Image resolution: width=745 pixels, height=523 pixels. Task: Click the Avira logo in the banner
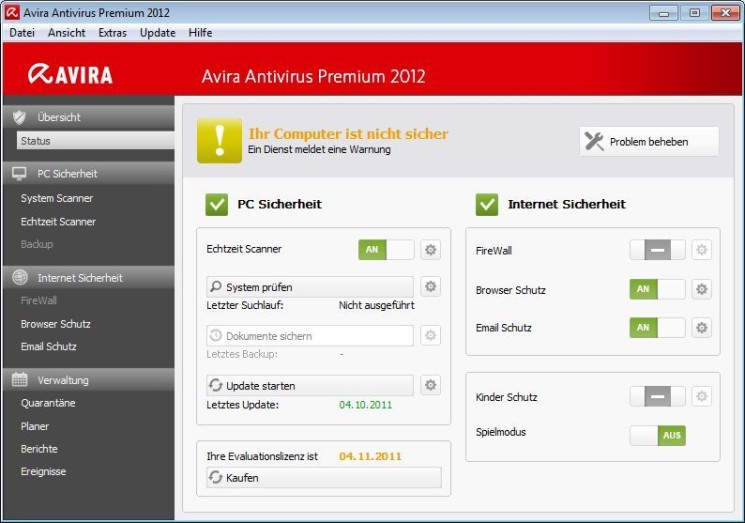pos(70,75)
